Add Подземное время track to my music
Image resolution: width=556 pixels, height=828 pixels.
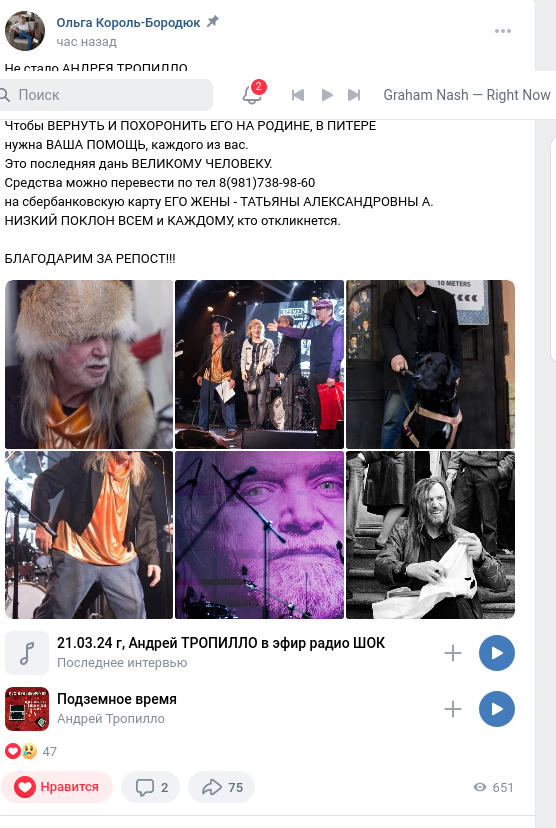pyautogui.click(x=453, y=709)
